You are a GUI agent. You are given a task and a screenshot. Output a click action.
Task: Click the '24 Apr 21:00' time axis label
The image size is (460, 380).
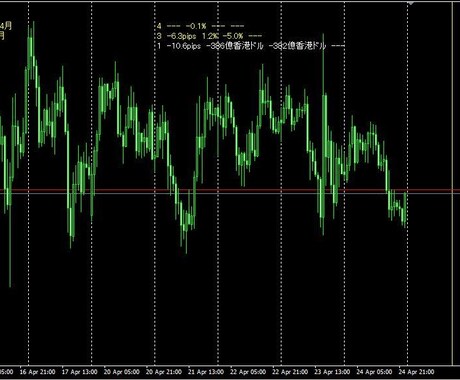tap(417, 372)
